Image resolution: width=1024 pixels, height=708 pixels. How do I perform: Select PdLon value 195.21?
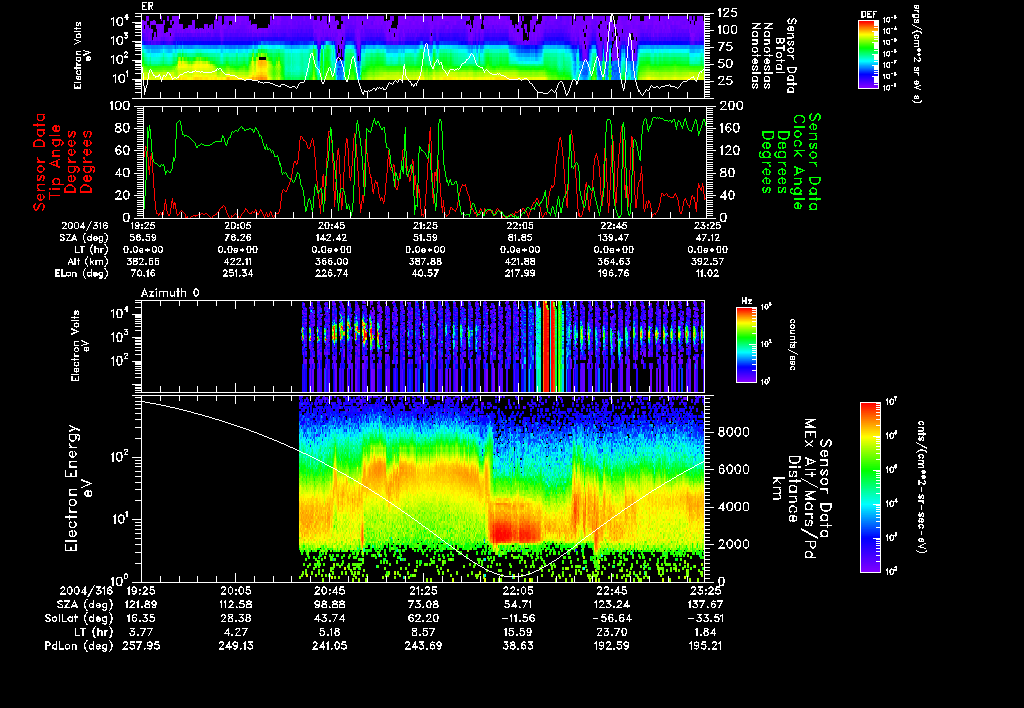[x=704, y=645]
